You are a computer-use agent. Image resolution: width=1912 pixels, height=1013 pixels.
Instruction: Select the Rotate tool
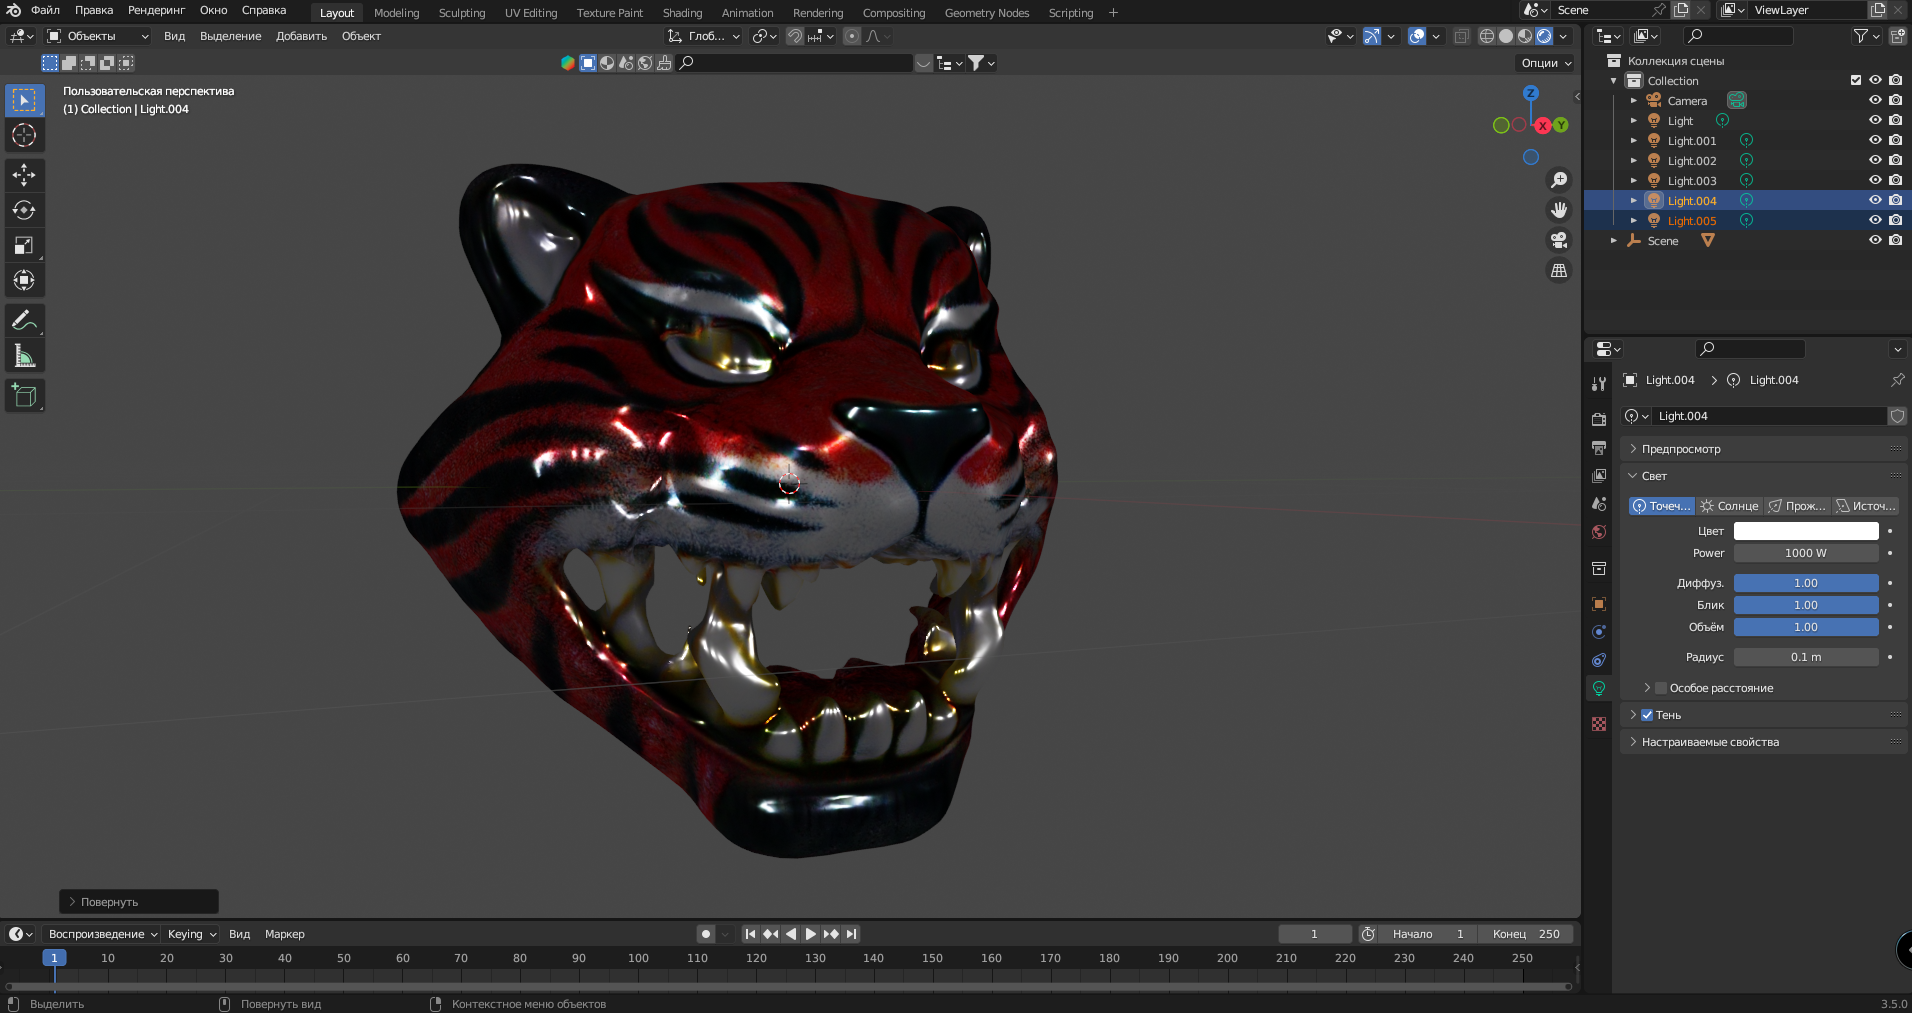pyautogui.click(x=24, y=210)
